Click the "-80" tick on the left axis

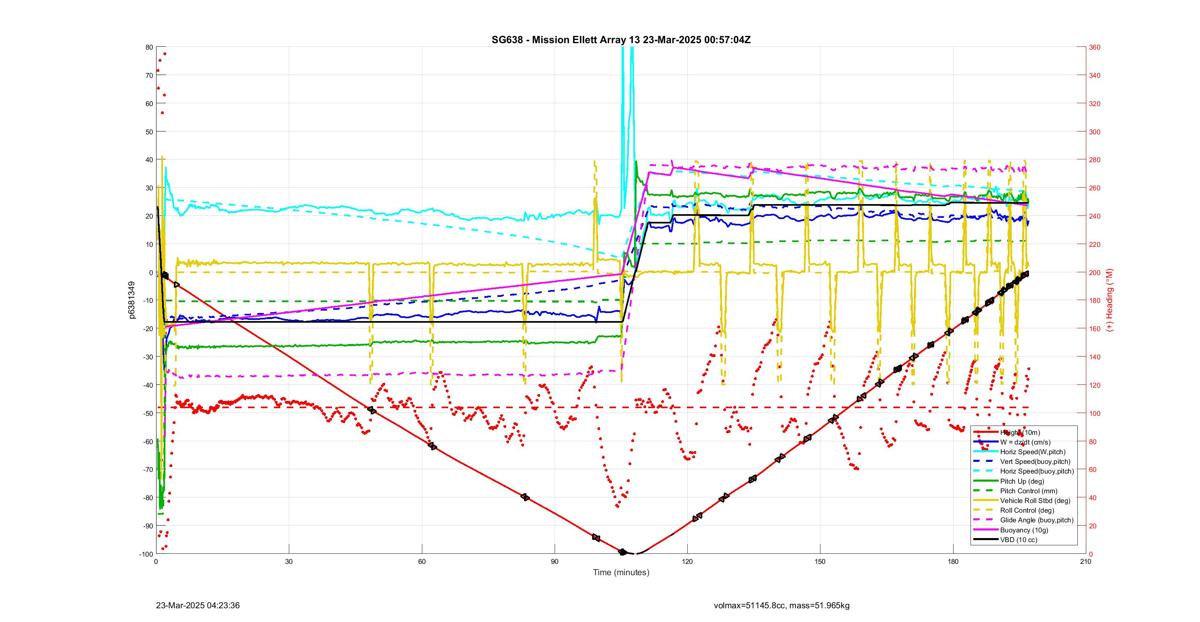(146, 498)
